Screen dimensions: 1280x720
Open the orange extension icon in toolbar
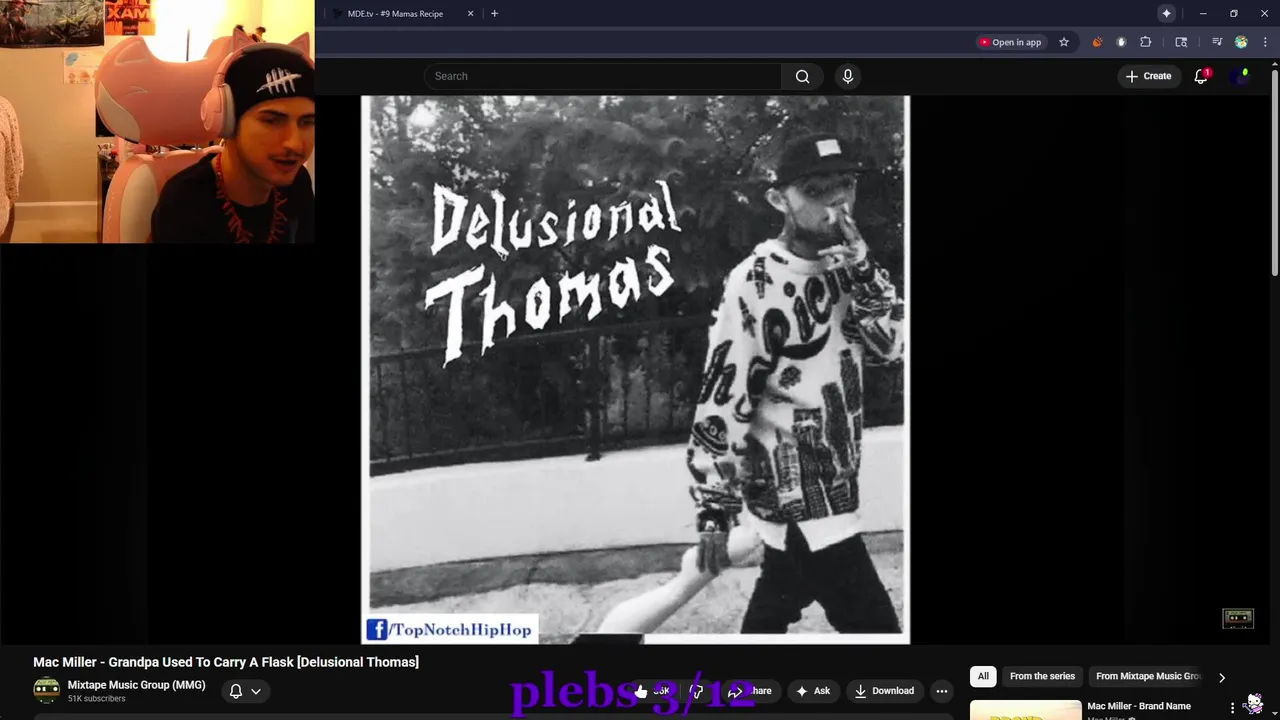(1097, 42)
